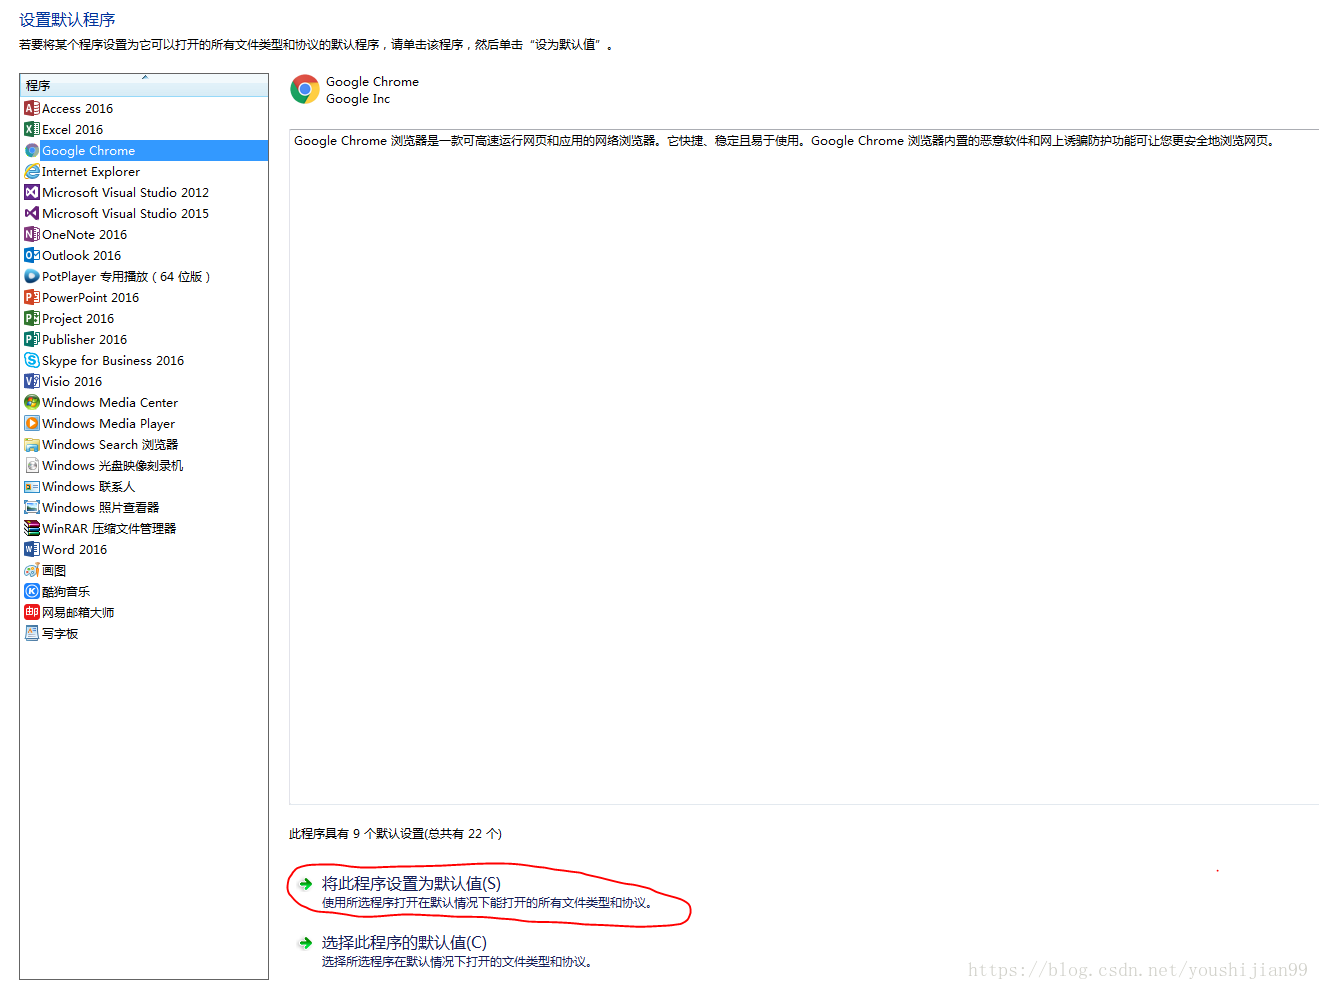1319x990 pixels.
Task: Click the Word 2016 icon
Action: click(x=32, y=549)
